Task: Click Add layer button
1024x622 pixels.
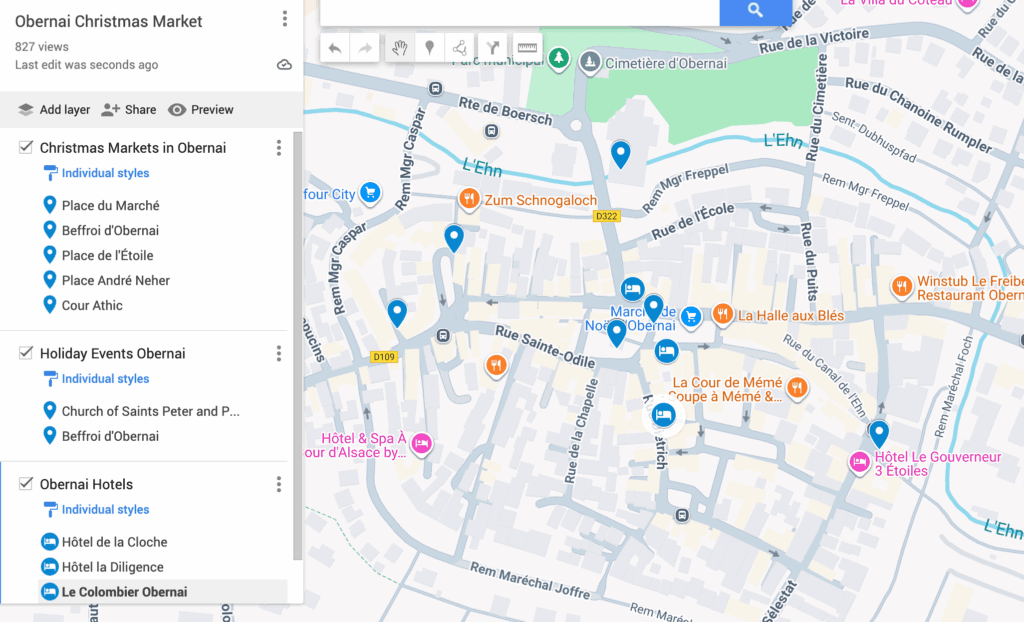Action: click(54, 110)
